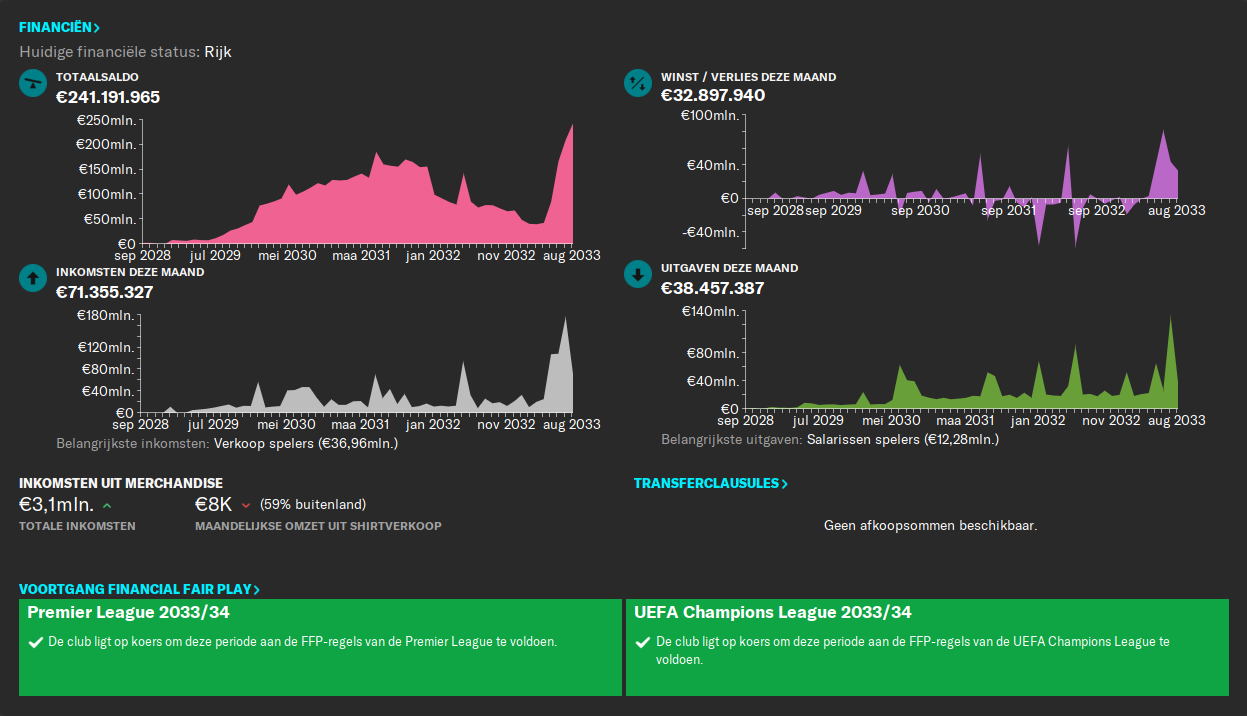Open the Financiën section header
The image size is (1247, 716).
(59, 28)
